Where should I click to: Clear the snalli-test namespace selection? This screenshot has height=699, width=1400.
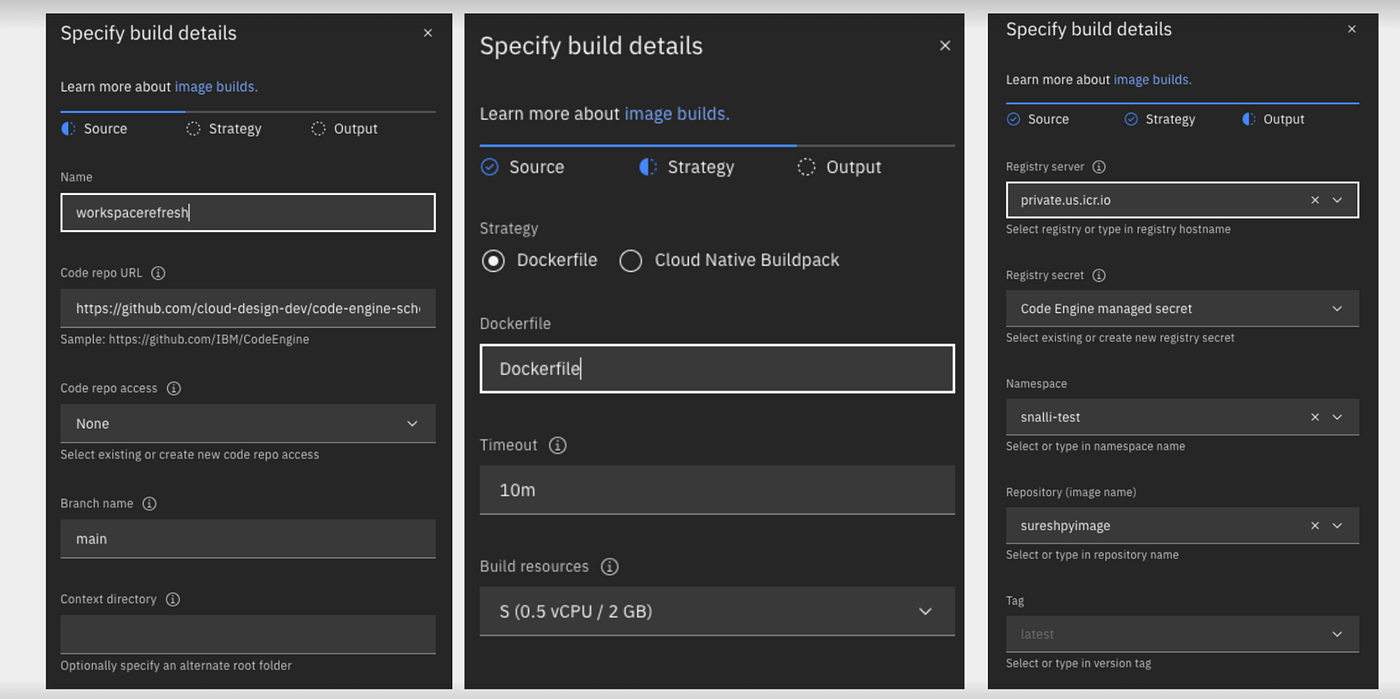click(1315, 417)
